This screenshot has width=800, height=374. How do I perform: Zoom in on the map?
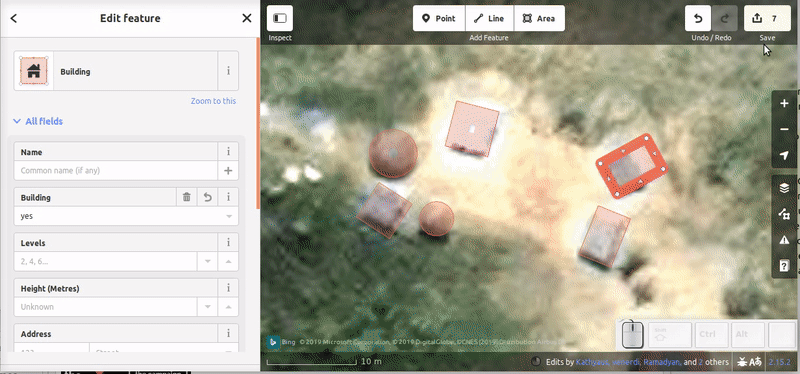tap(784, 104)
